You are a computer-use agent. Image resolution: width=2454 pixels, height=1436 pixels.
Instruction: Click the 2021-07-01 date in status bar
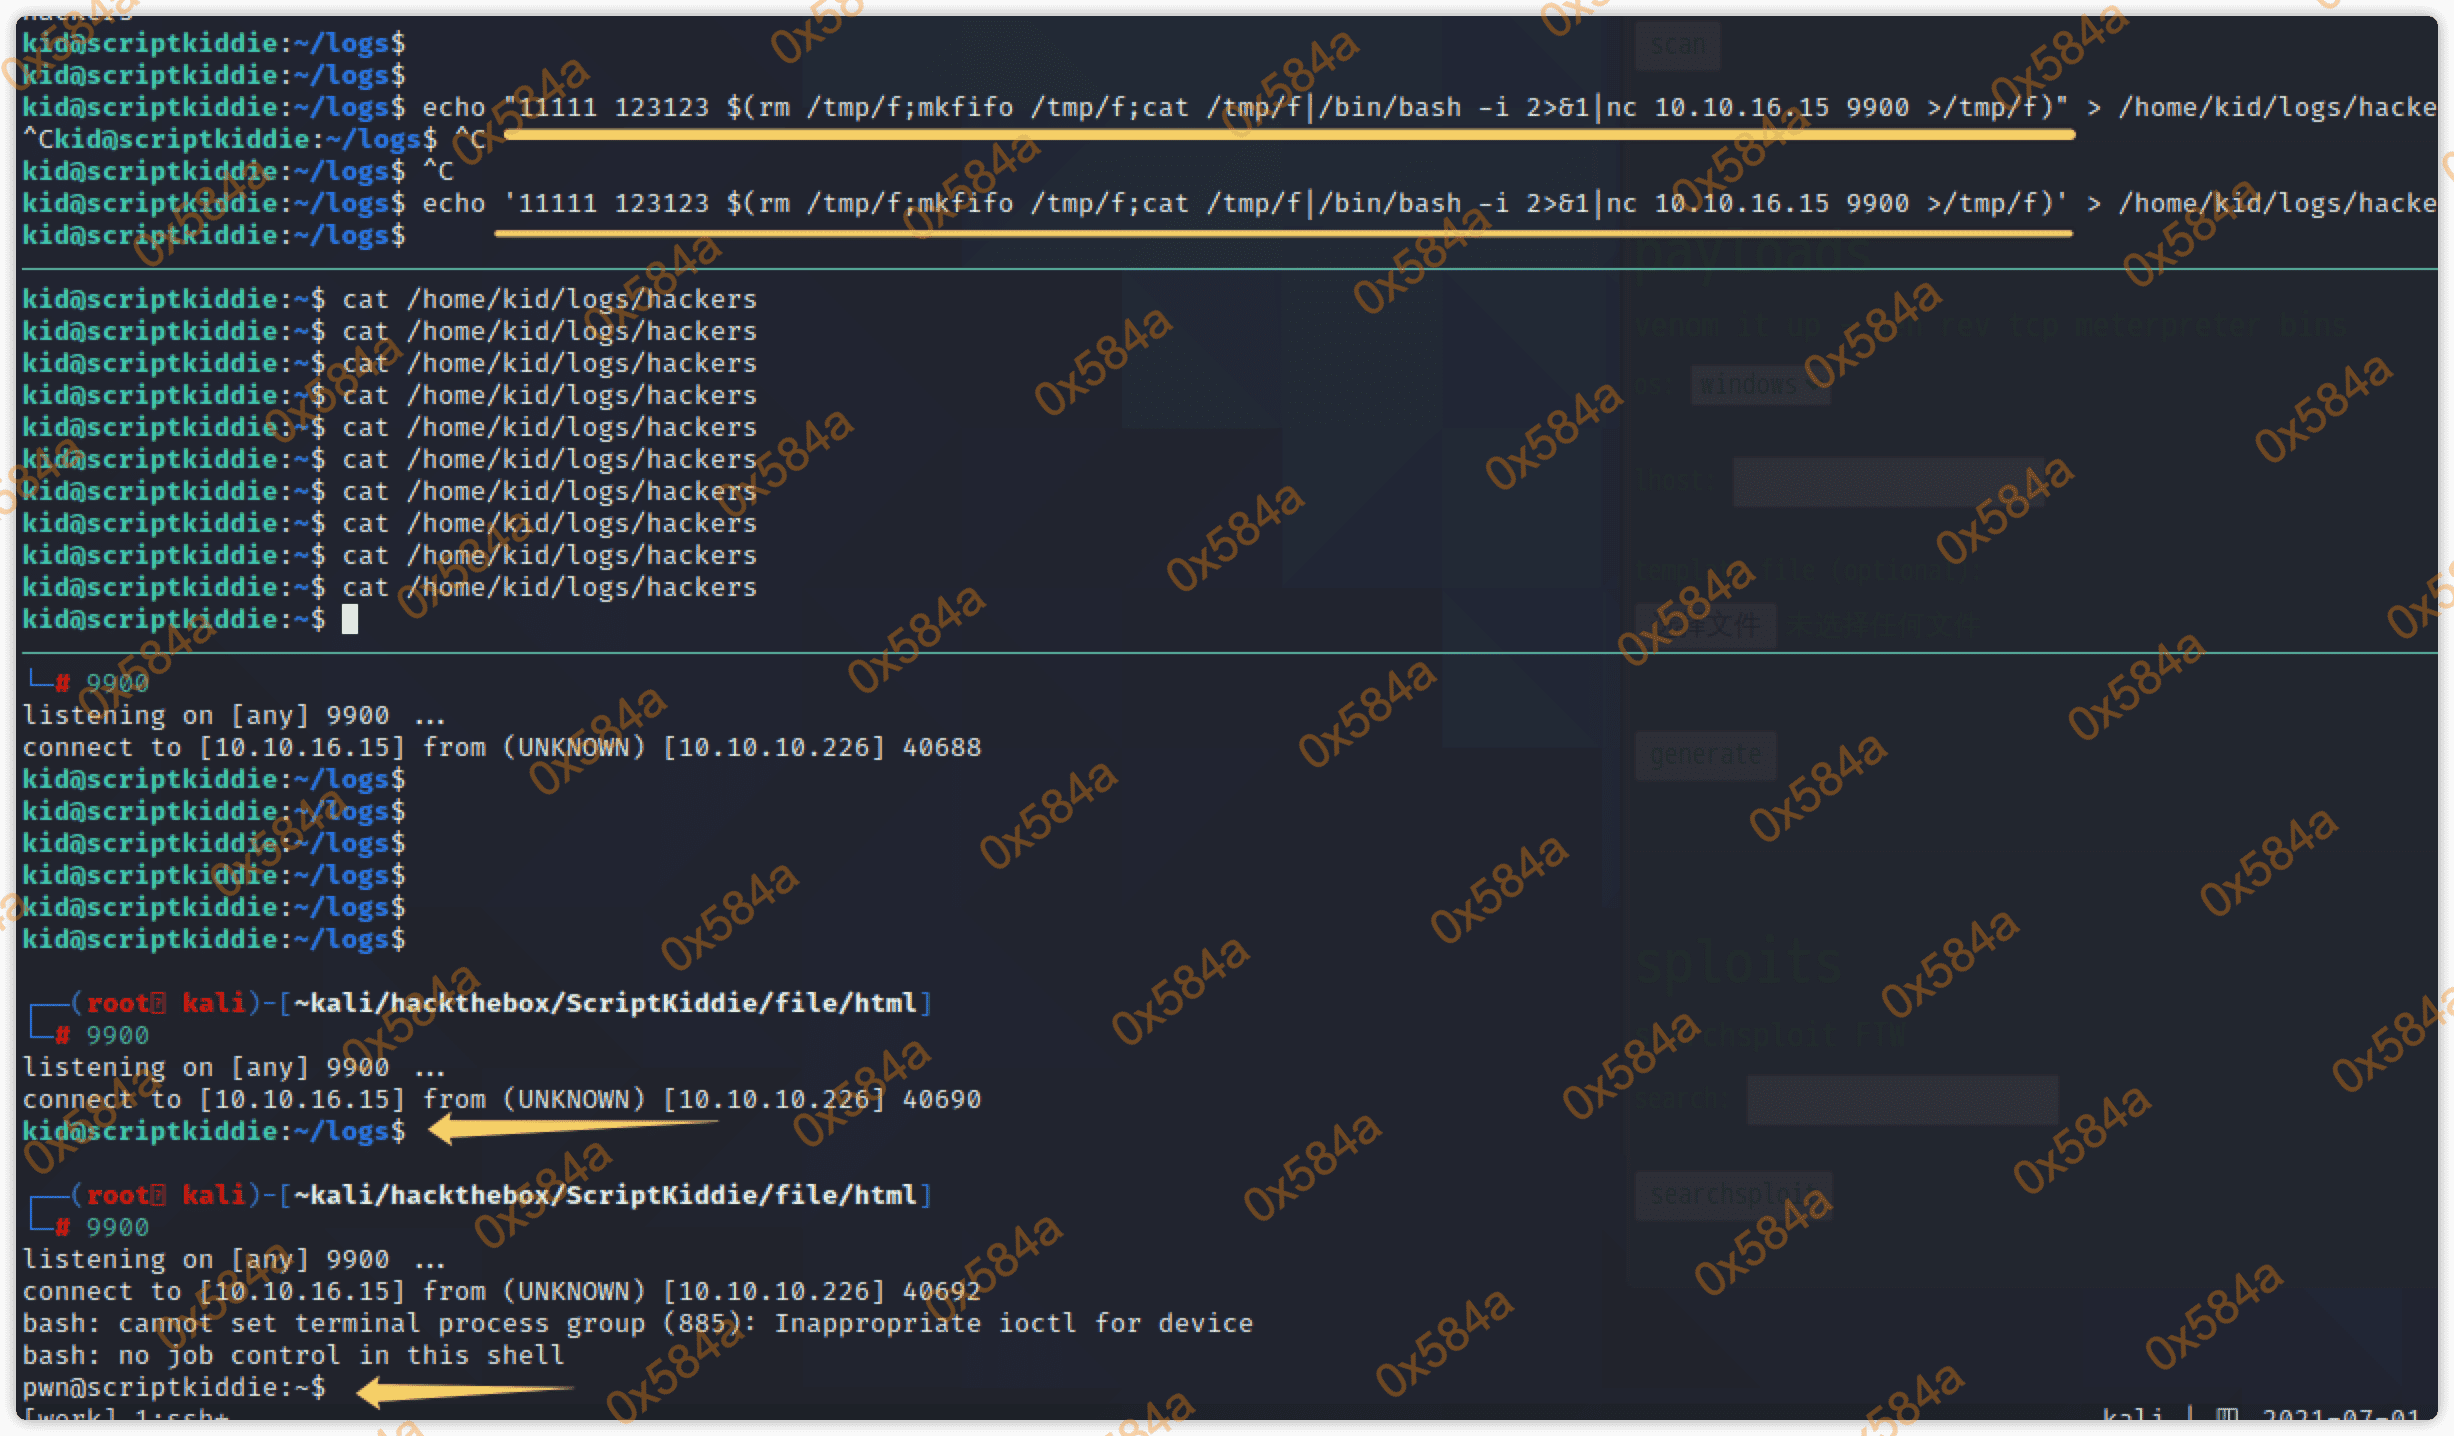point(2340,1414)
